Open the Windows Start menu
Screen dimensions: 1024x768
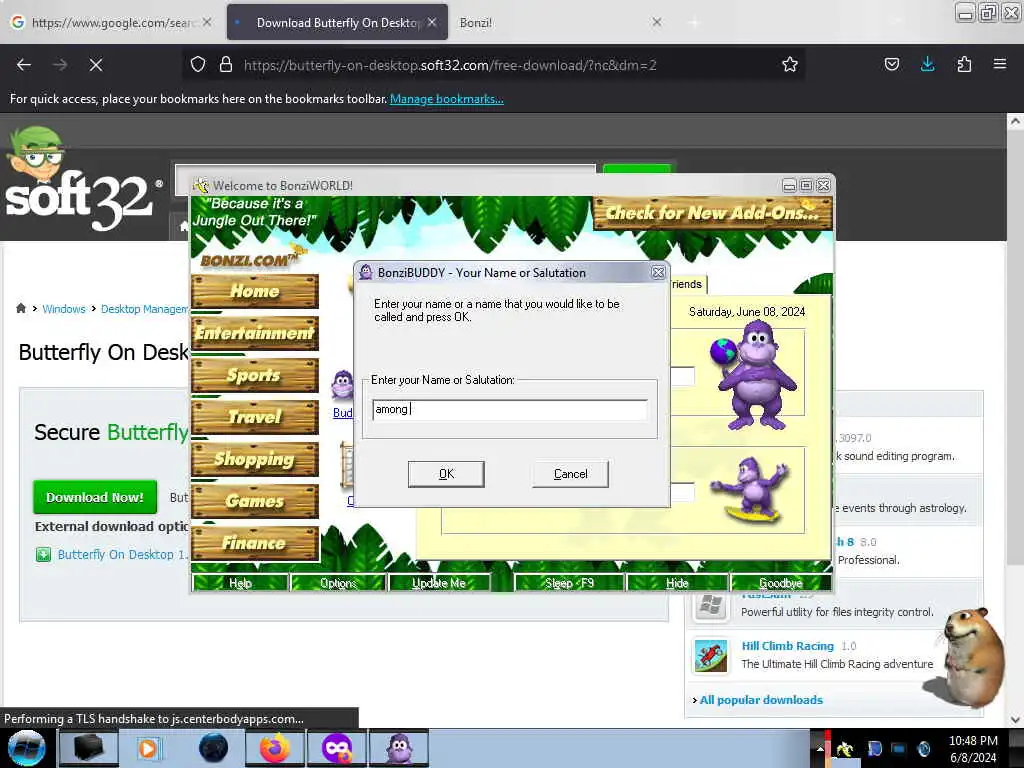click(x=26, y=748)
